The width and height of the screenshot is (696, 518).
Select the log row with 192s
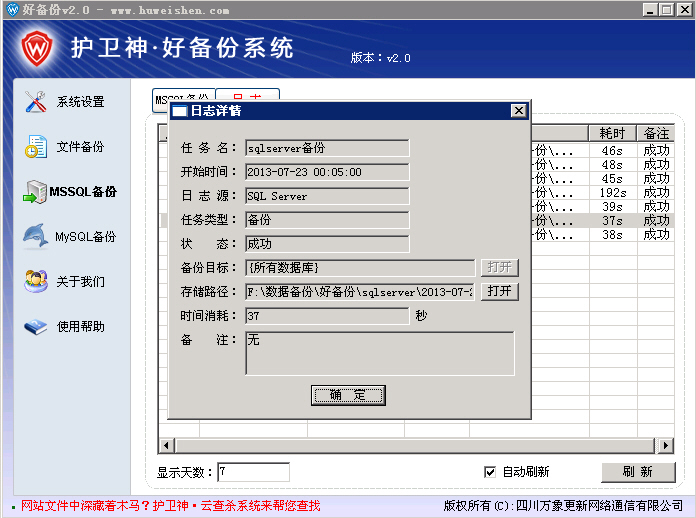[603, 193]
